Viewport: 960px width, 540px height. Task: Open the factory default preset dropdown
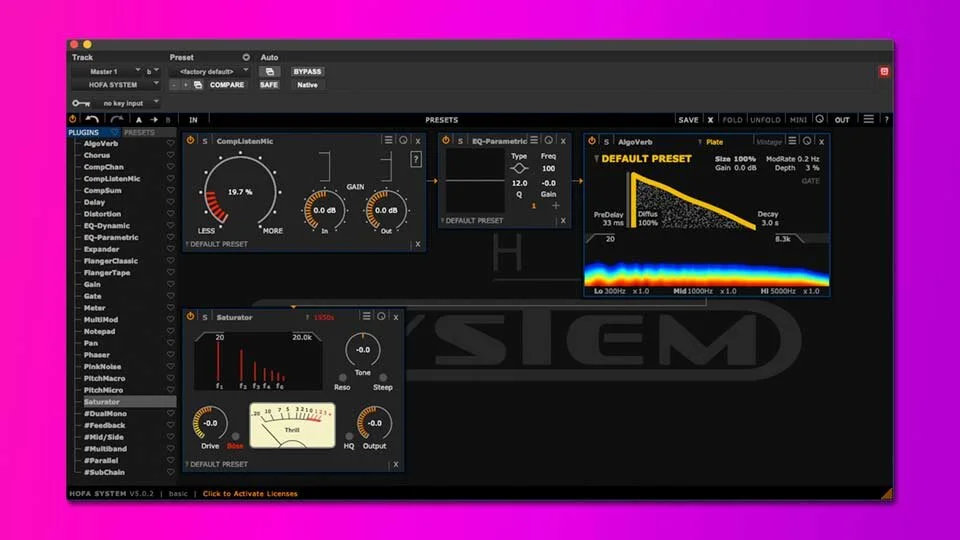pyautogui.click(x=209, y=72)
